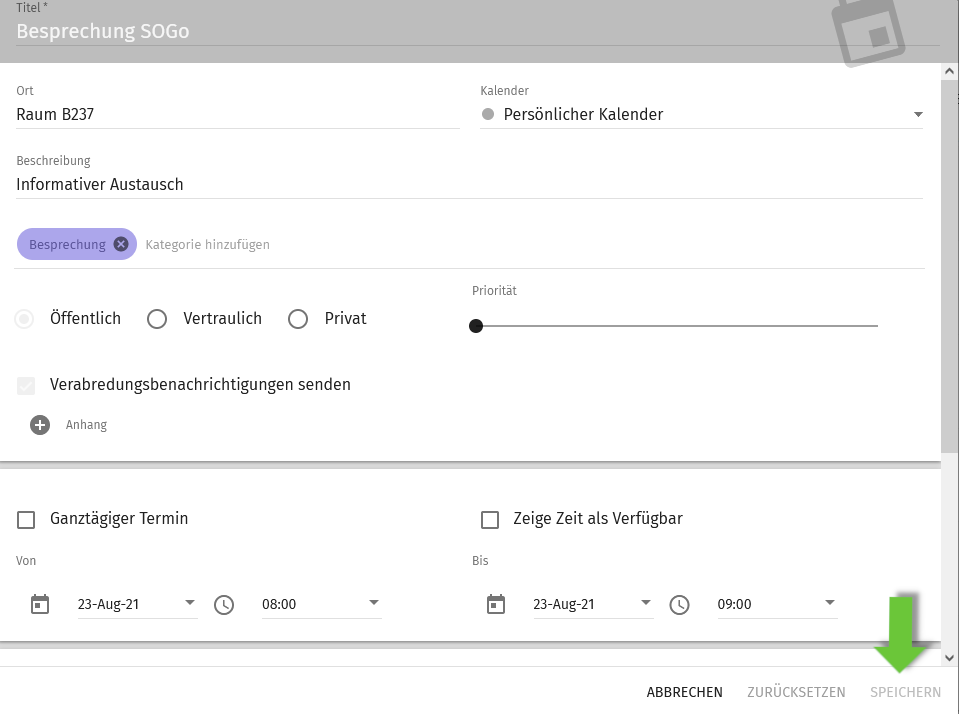Open the Bis date calendar icon
The image size is (959, 714).
tap(496, 604)
